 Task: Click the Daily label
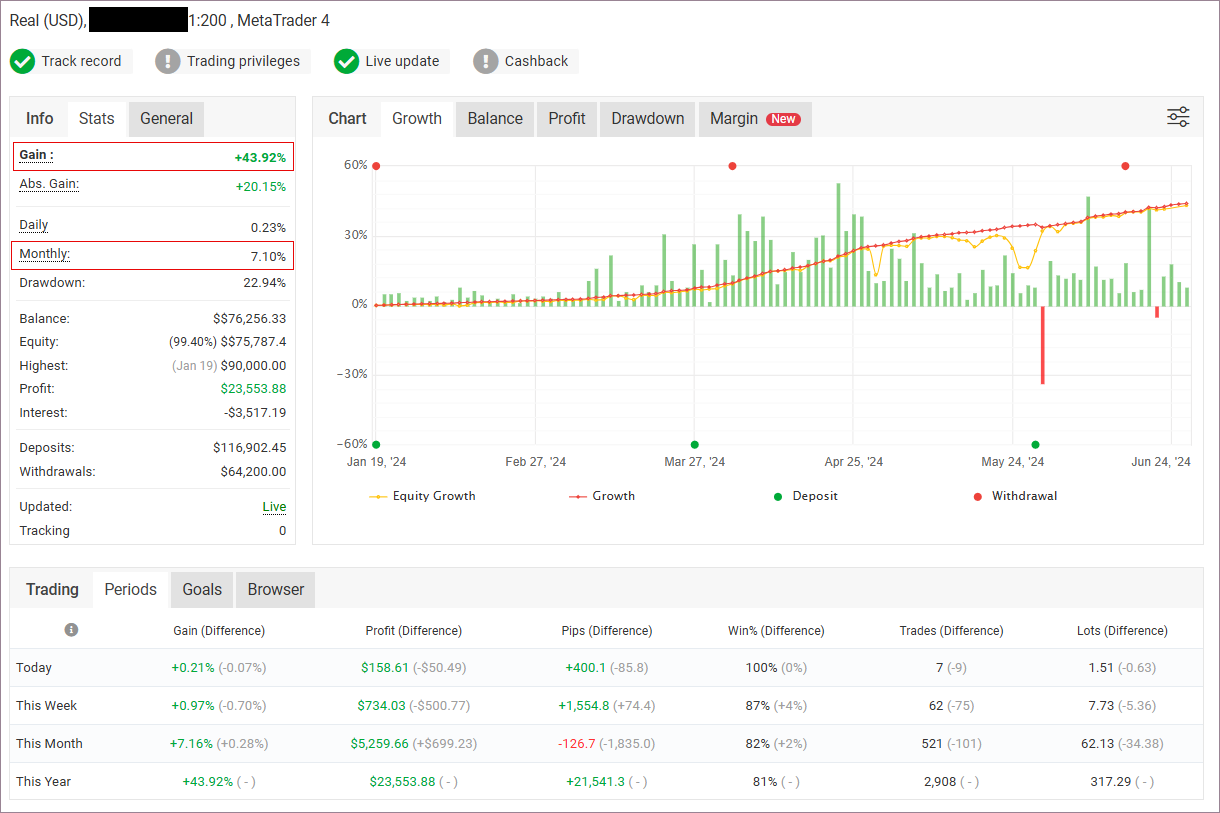33,226
